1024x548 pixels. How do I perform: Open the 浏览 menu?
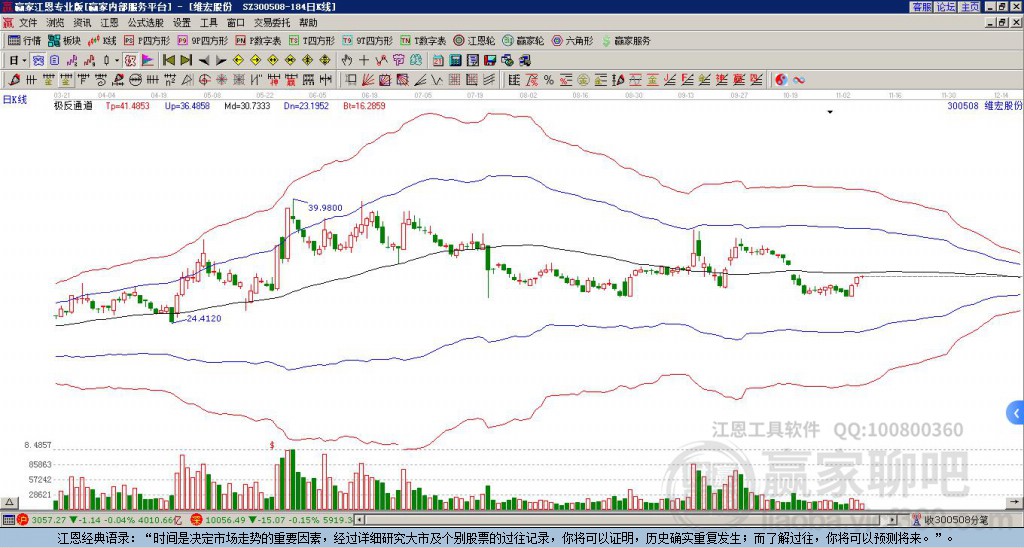[x=55, y=23]
